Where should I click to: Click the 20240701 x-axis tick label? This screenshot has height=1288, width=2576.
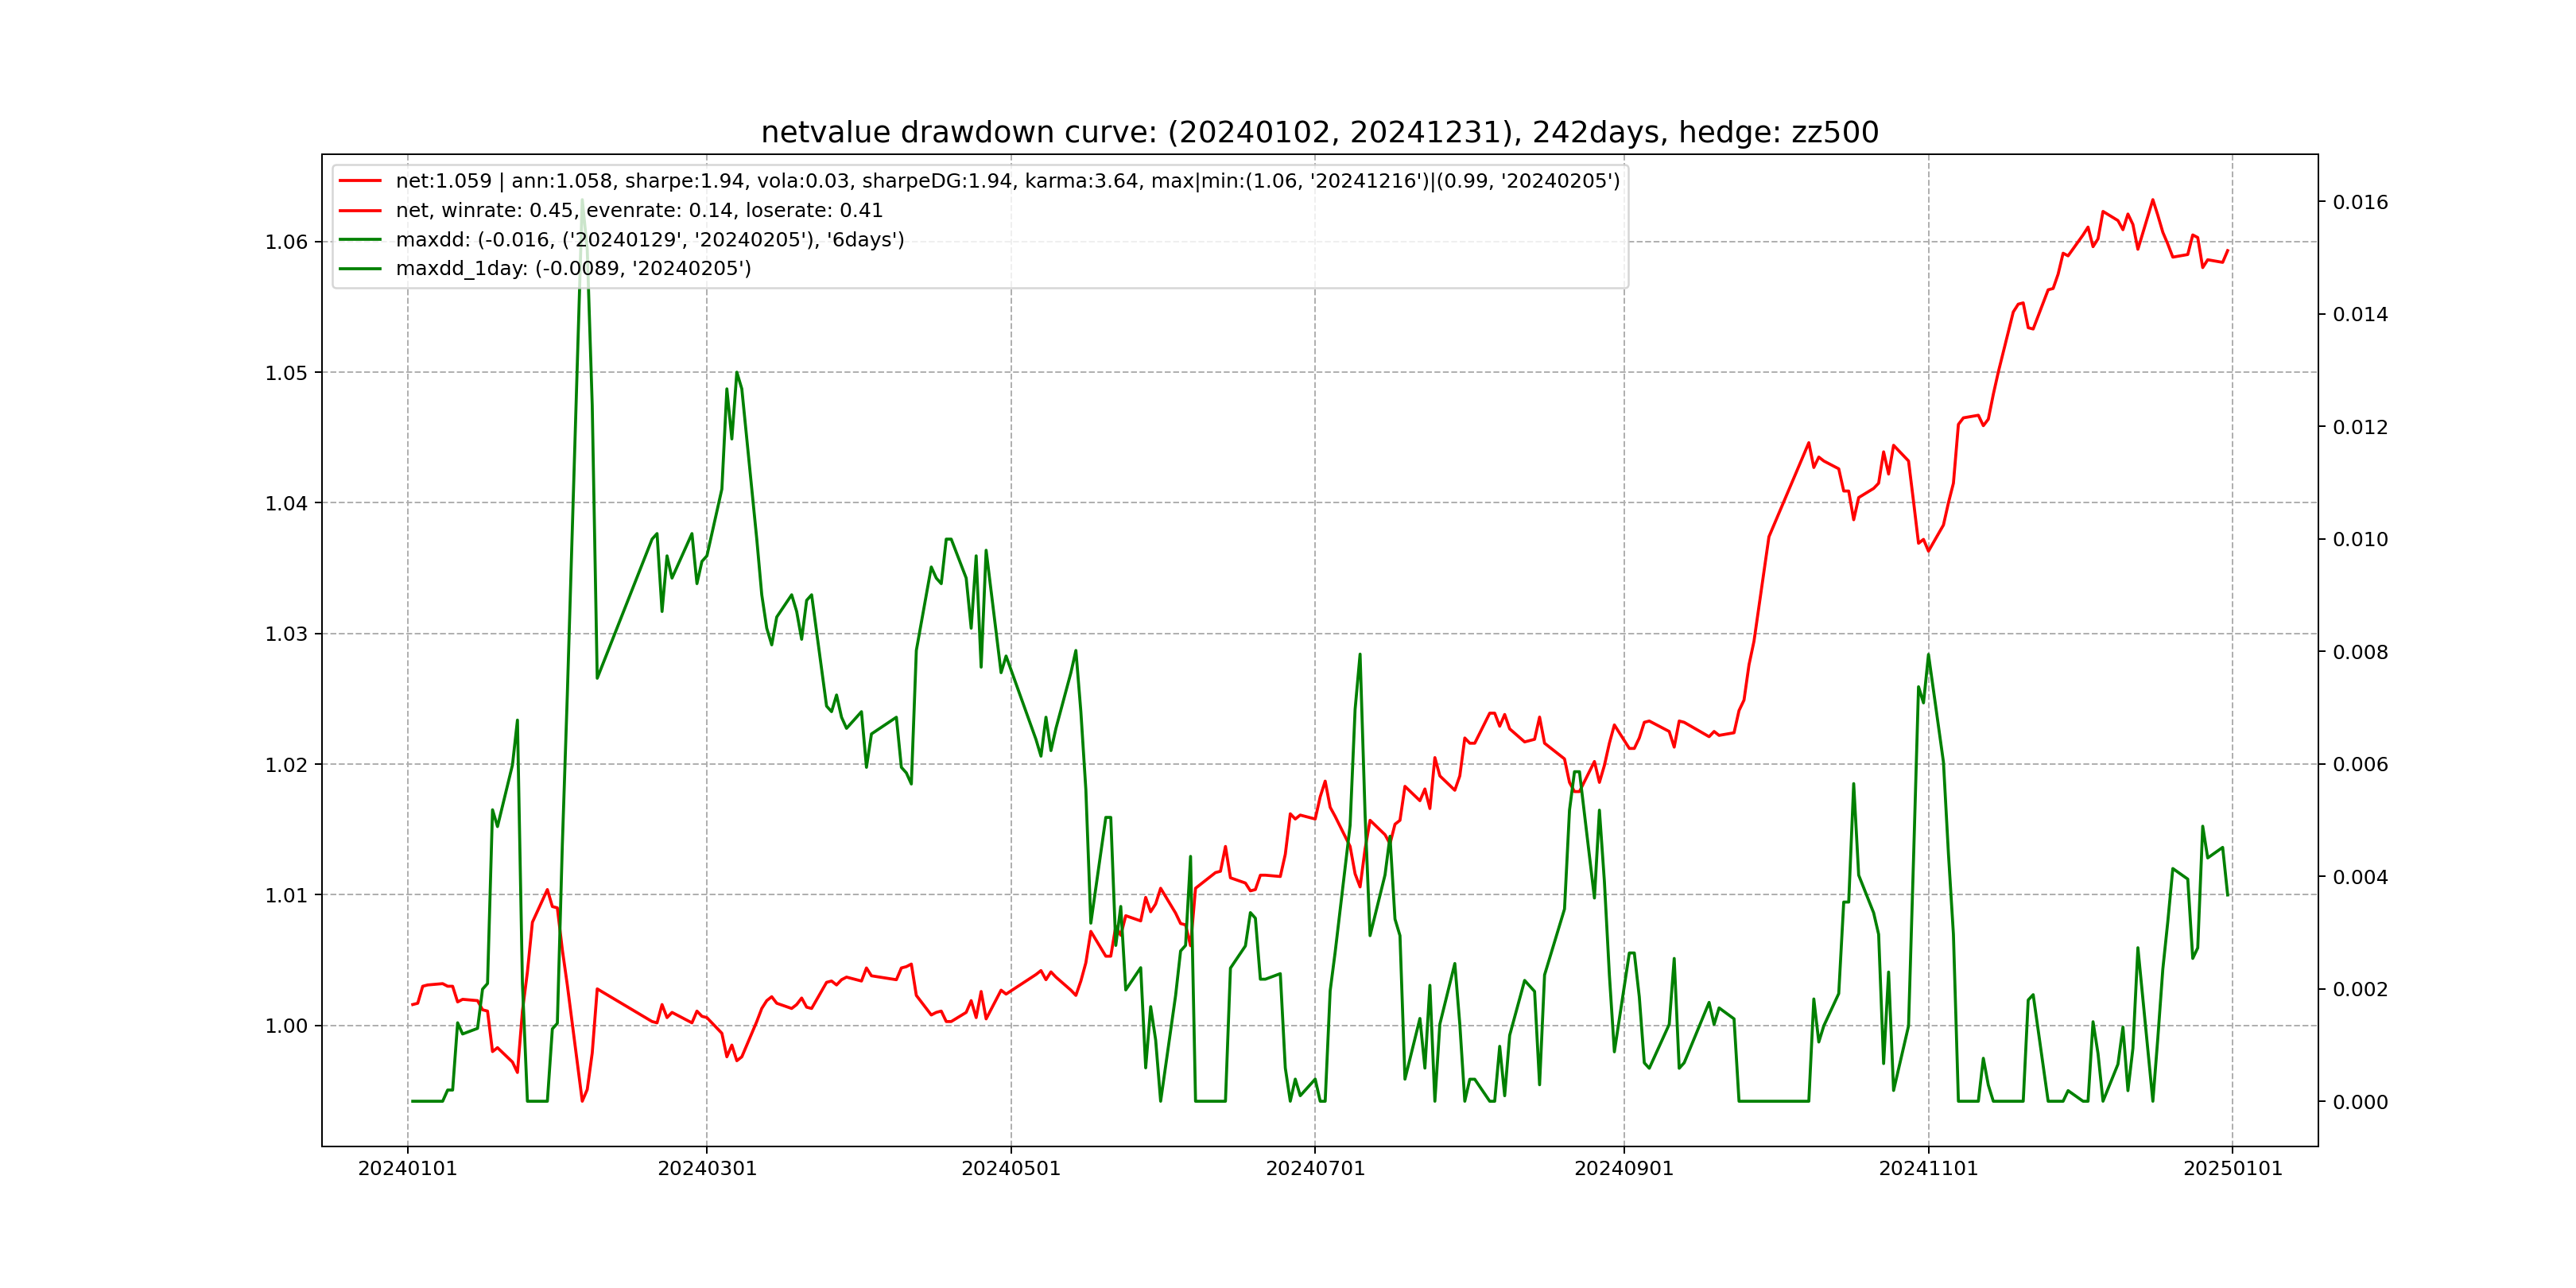[x=1315, y=1169]
